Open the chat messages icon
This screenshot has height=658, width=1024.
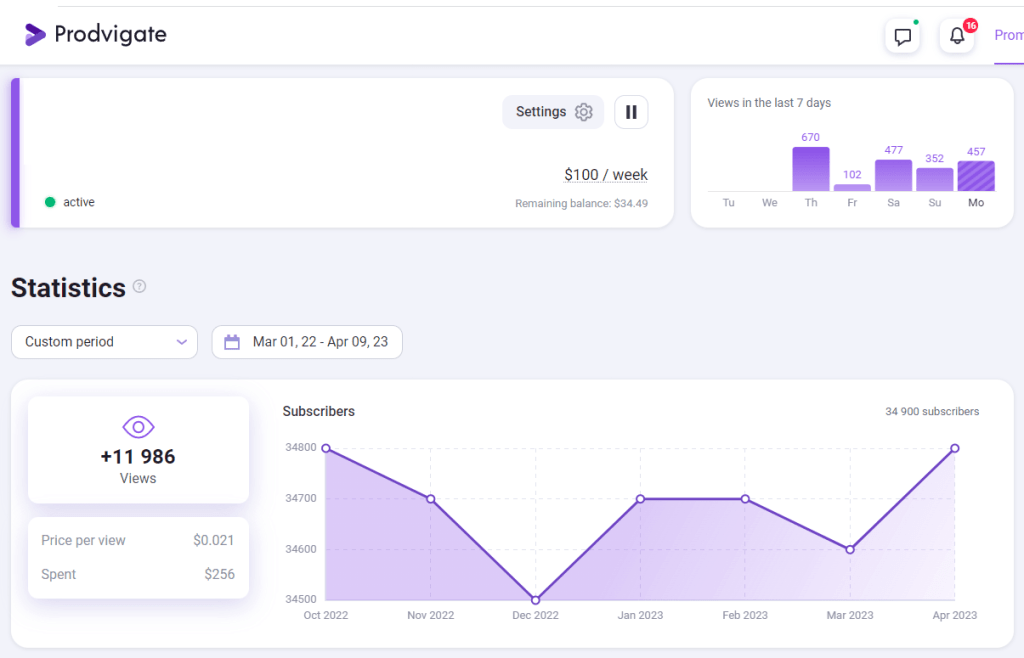[x=902, y=37]
